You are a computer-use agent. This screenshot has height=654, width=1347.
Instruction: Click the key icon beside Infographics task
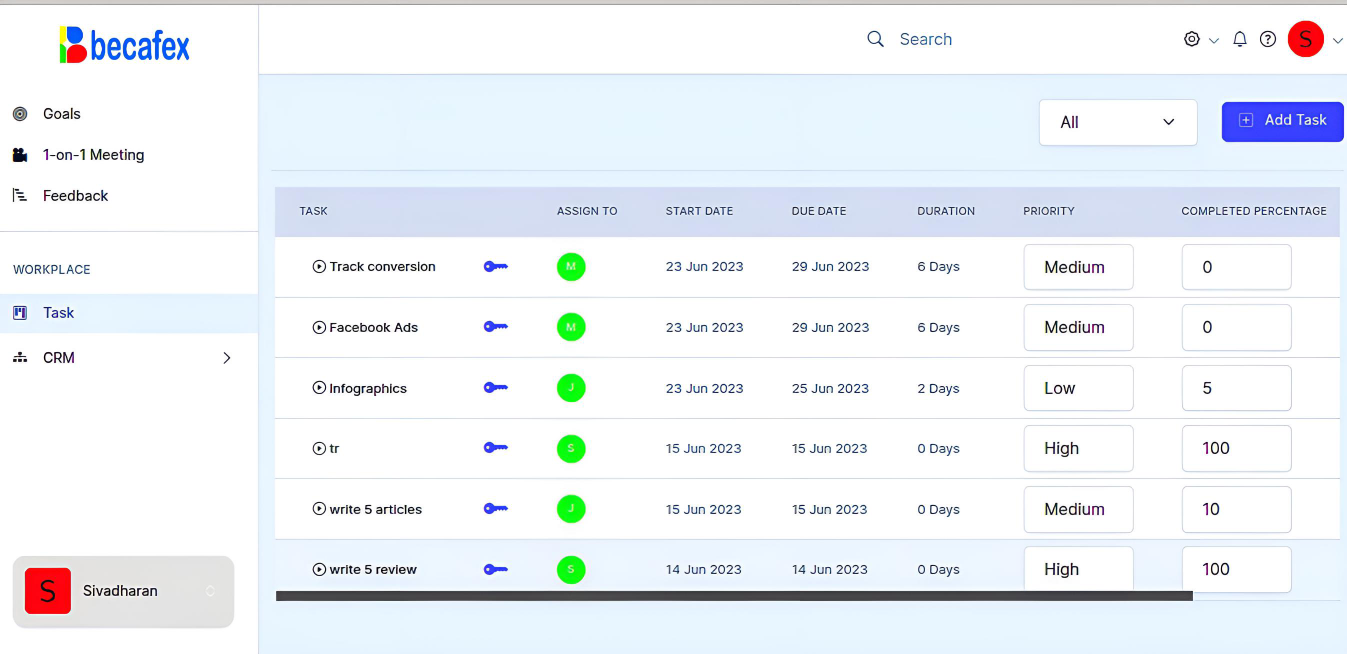(x=495, y=388)
